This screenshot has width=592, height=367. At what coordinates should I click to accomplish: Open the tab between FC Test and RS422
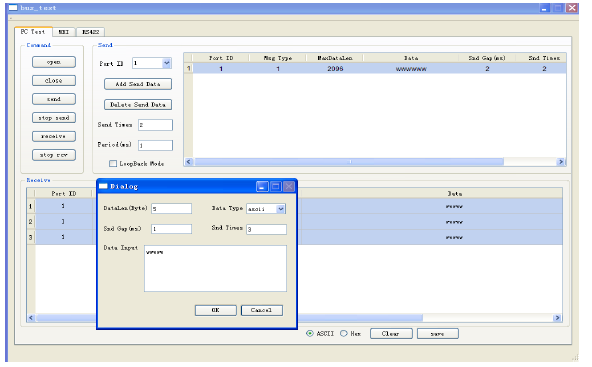pos(63,32)
